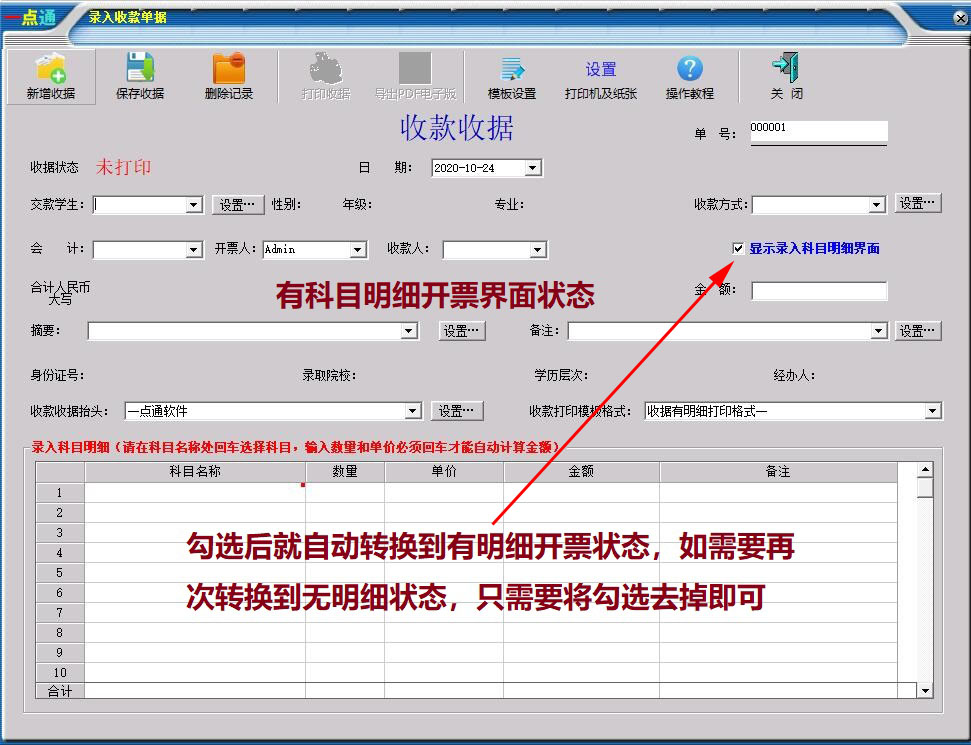Click the 金额 column header in table
The width and height of the screenshot is (971, 745).
coord(581,472)
